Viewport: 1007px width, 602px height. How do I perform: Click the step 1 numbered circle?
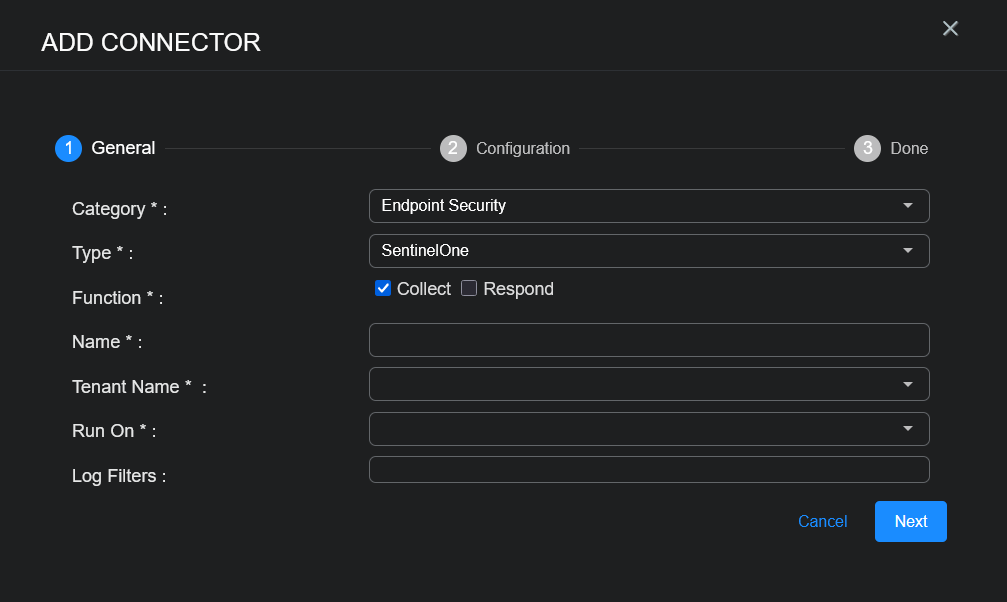[x=68, y=148]
